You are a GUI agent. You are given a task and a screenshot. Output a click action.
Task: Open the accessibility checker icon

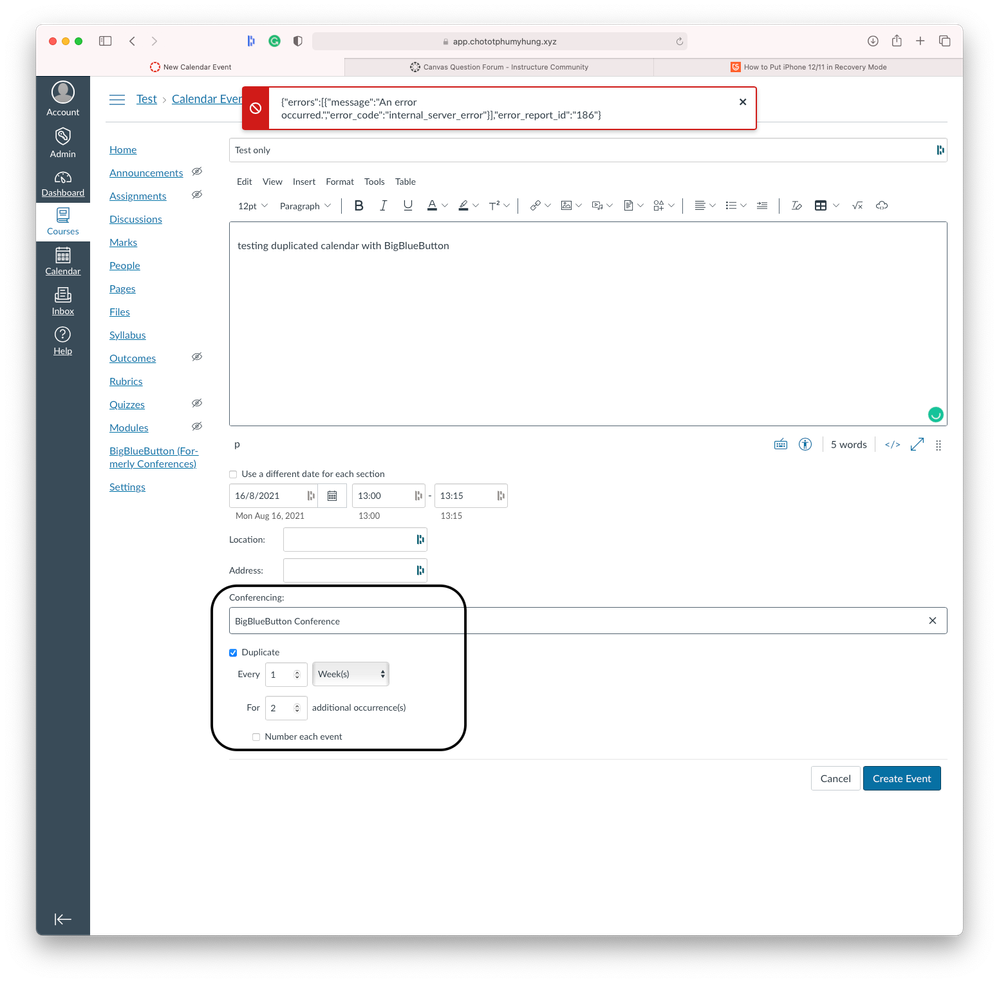click(805, 445)
